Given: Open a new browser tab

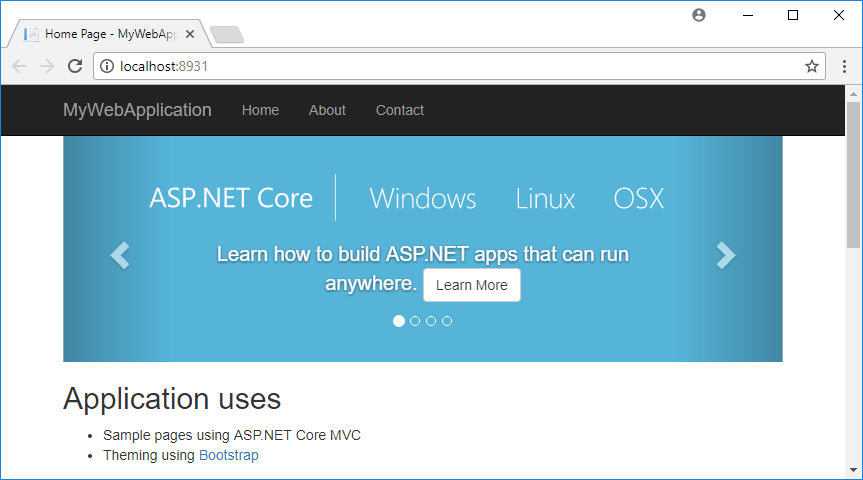Looking at the screenshot, I should coord(227,34).
